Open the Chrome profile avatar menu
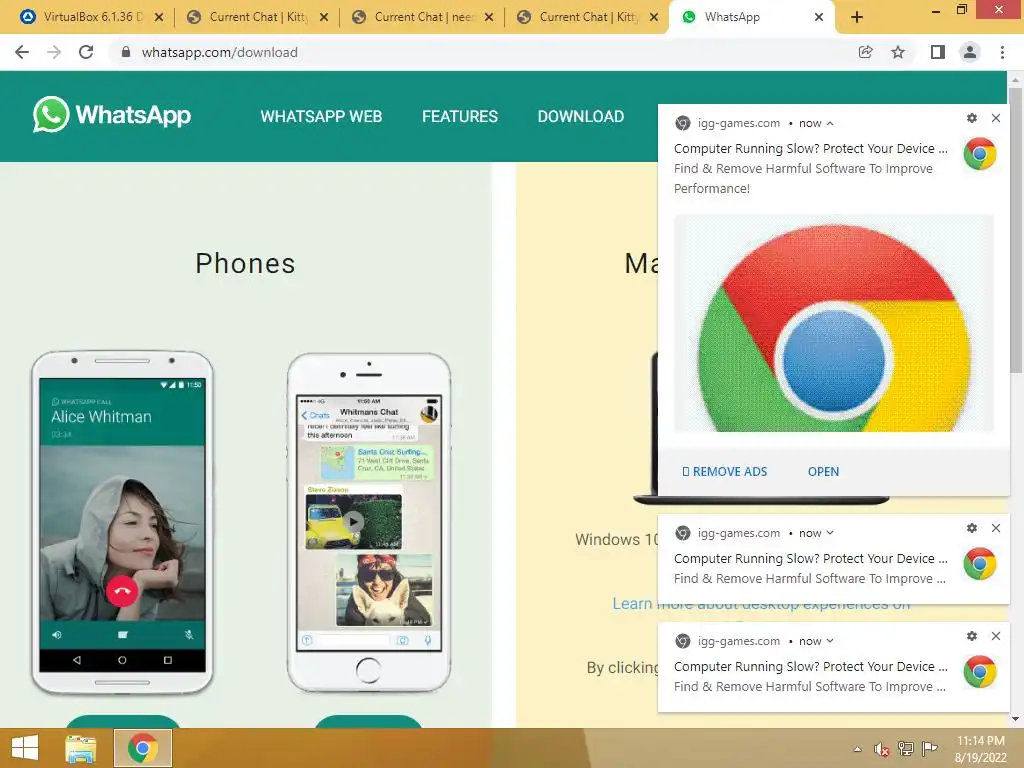Screen dimensions: 1024x768 click(x=970, y=52)
